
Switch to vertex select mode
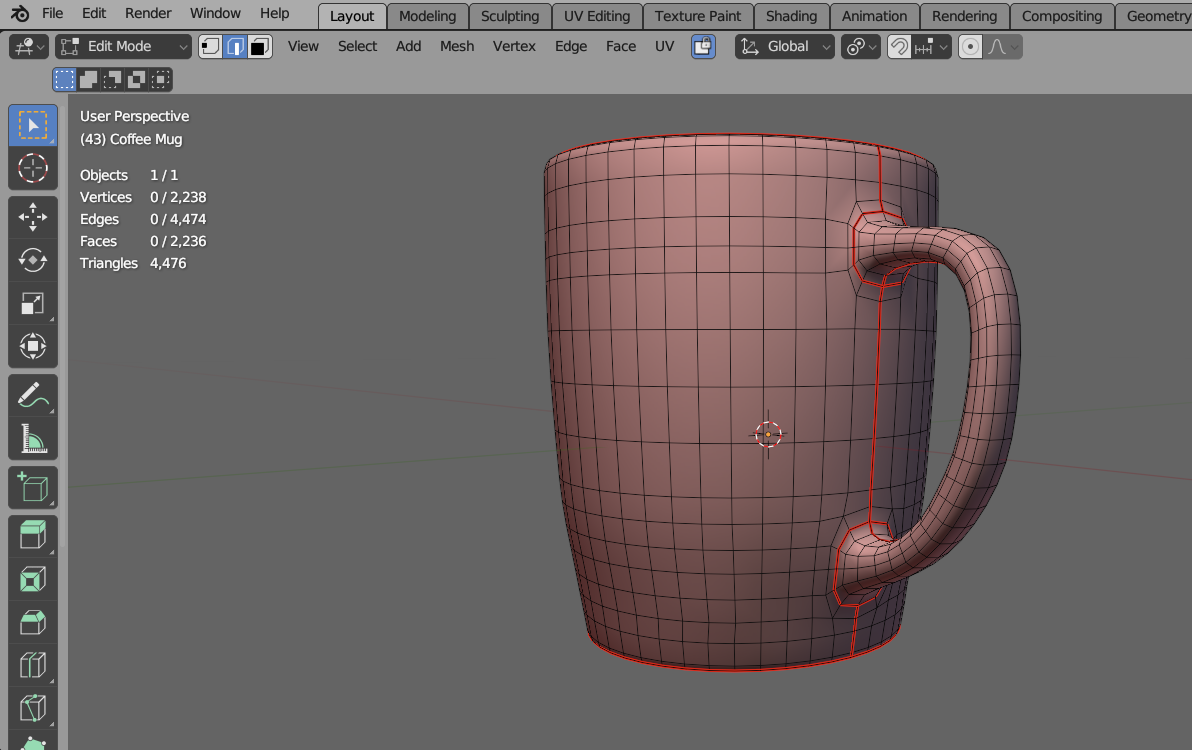point(210,46)
